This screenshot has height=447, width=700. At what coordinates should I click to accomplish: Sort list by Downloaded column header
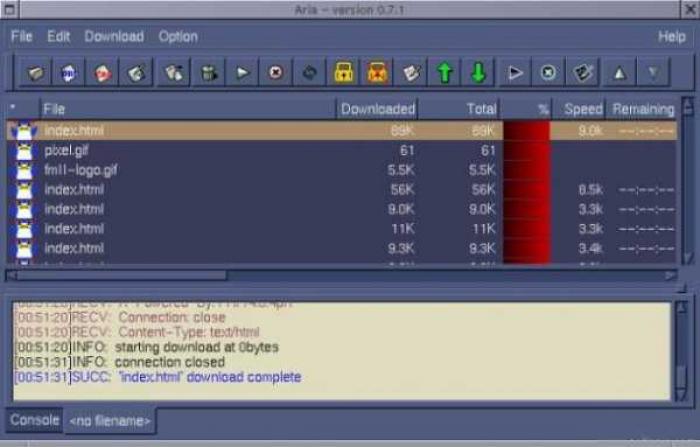(376, 108)
